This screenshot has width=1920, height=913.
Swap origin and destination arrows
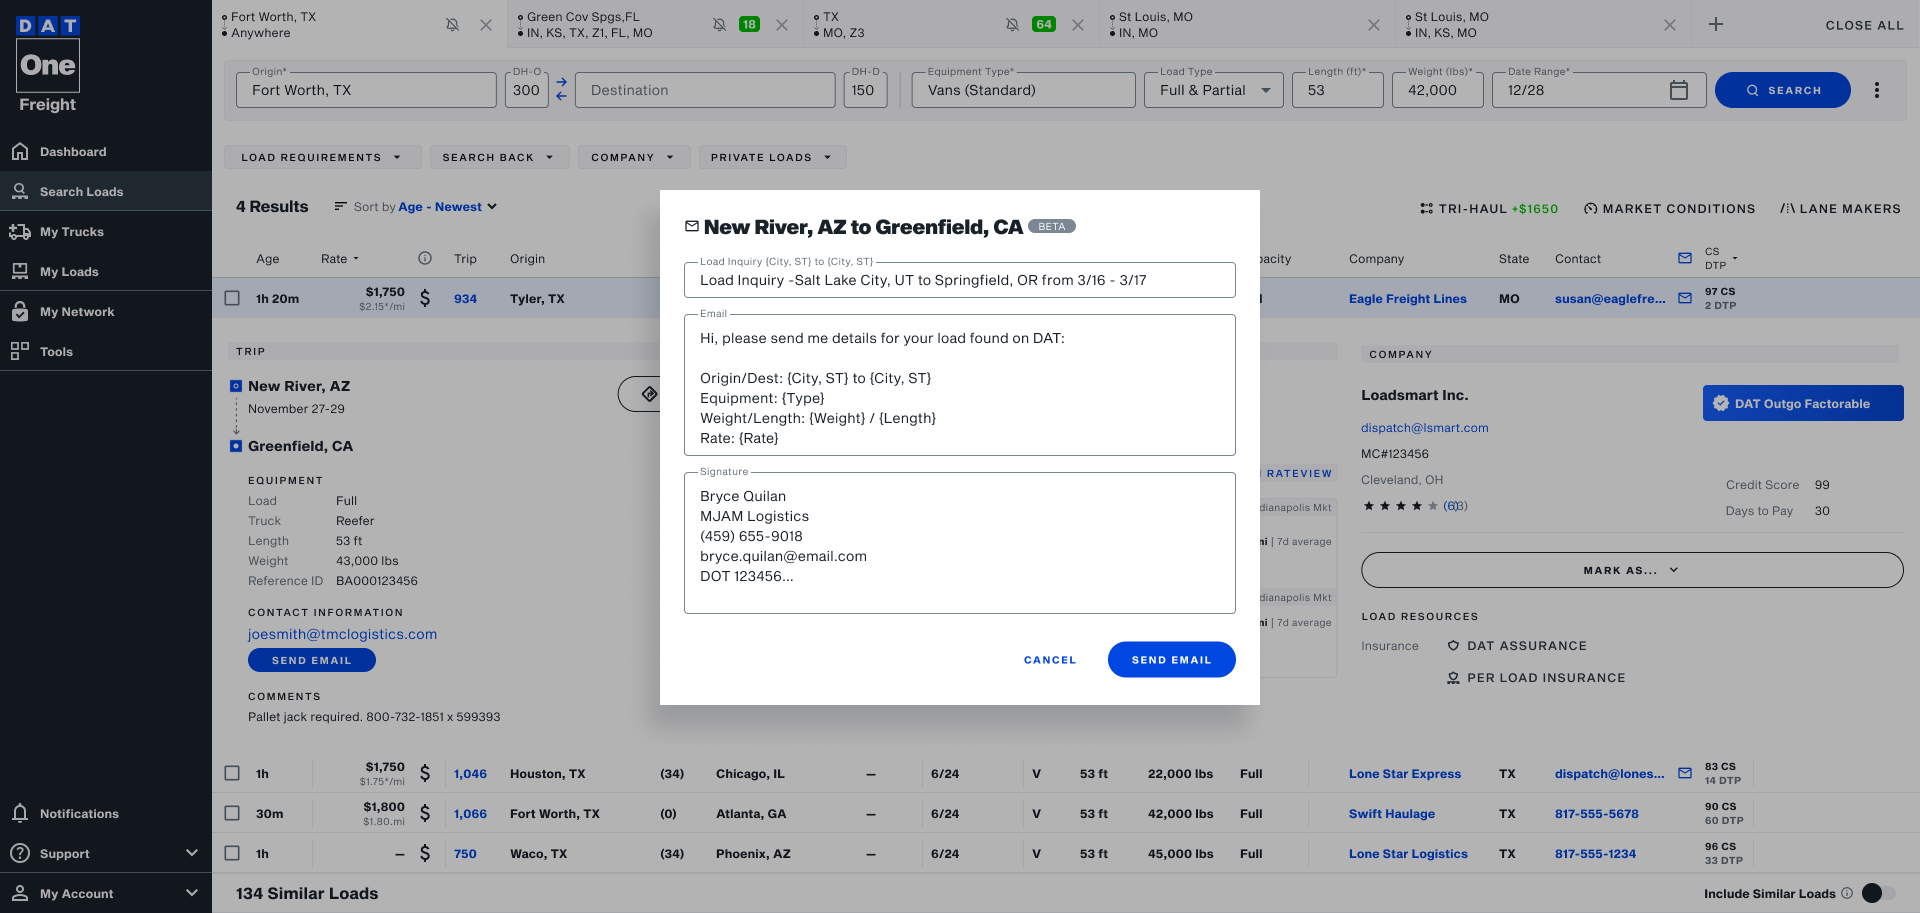(561, 89)
